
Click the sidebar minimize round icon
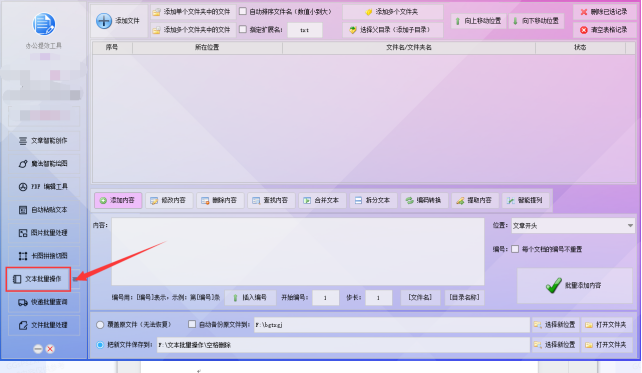tap(38, 349)
